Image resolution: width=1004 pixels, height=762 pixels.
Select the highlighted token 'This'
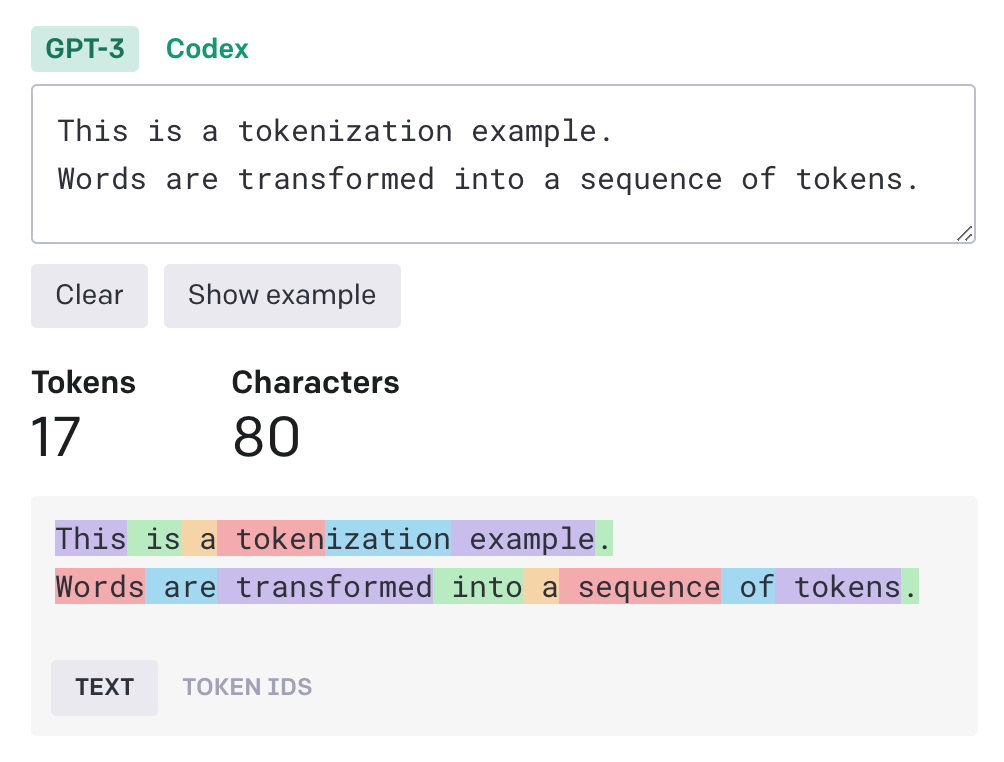tap(90, 538)
